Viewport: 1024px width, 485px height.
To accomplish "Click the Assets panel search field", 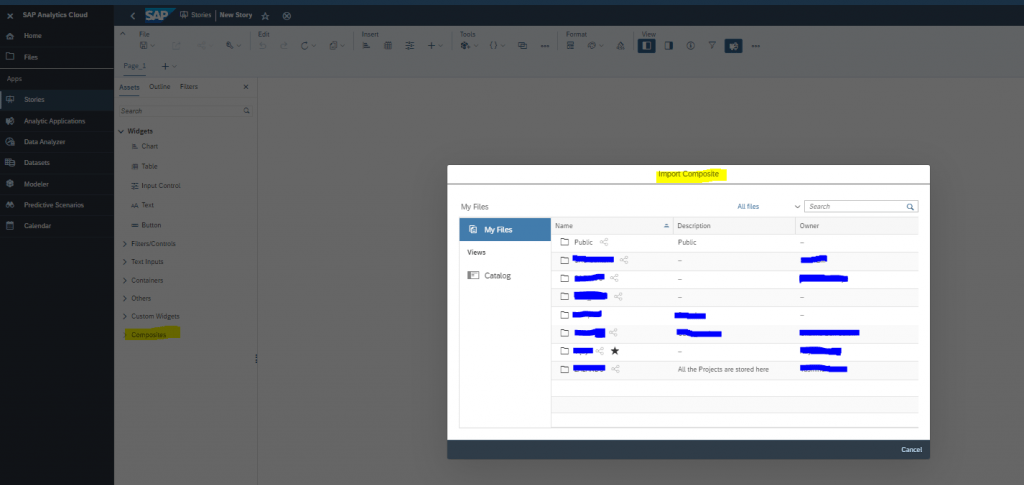I will [185, 111].
